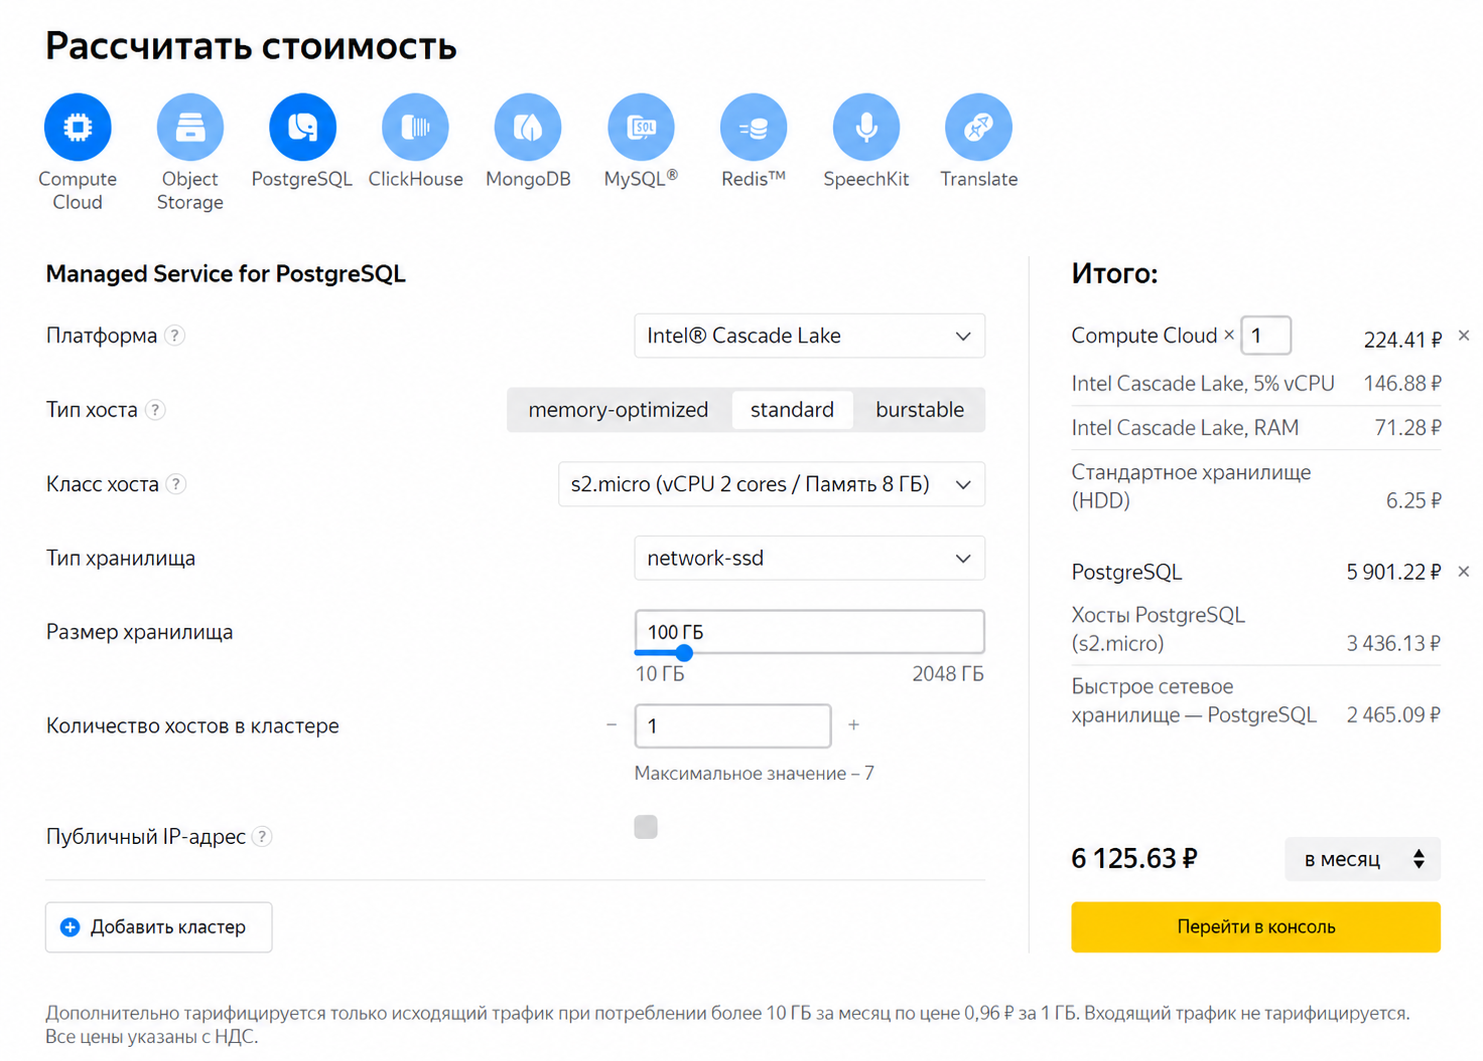
Task: Click the Intel Cascade Lake, RAM line
Action: click(1255, 428)
